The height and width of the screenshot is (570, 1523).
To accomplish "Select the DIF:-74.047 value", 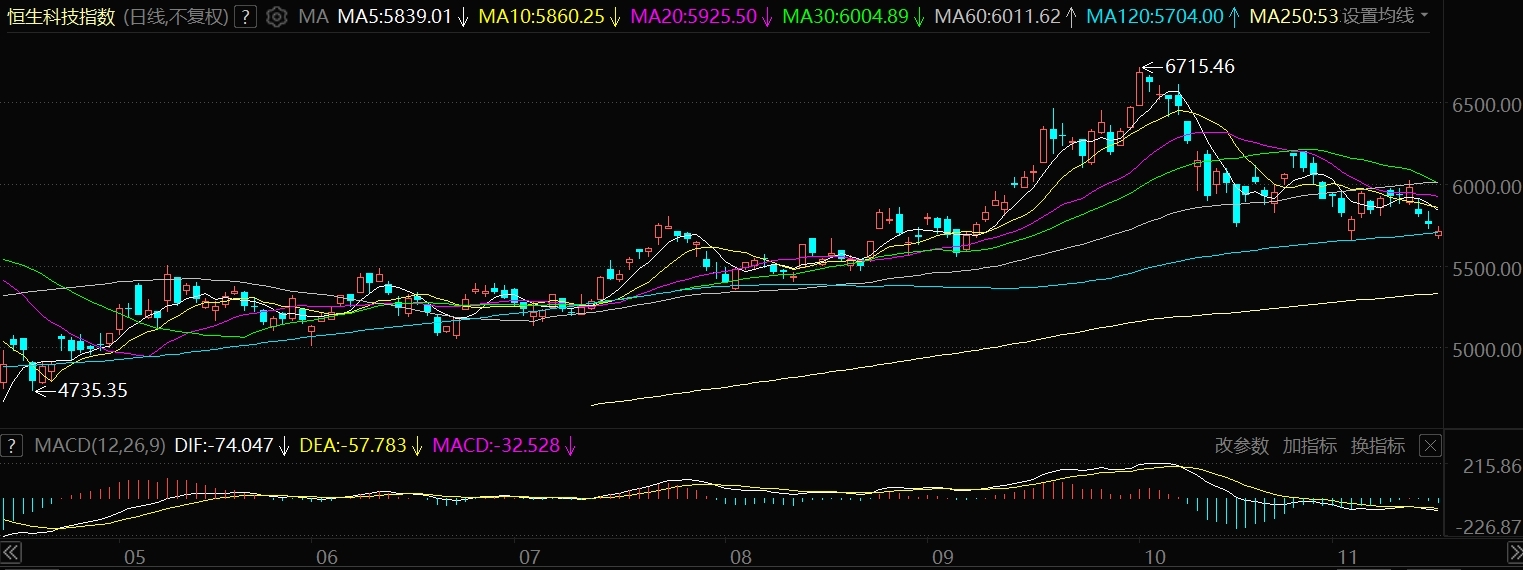I will [224, 446].
